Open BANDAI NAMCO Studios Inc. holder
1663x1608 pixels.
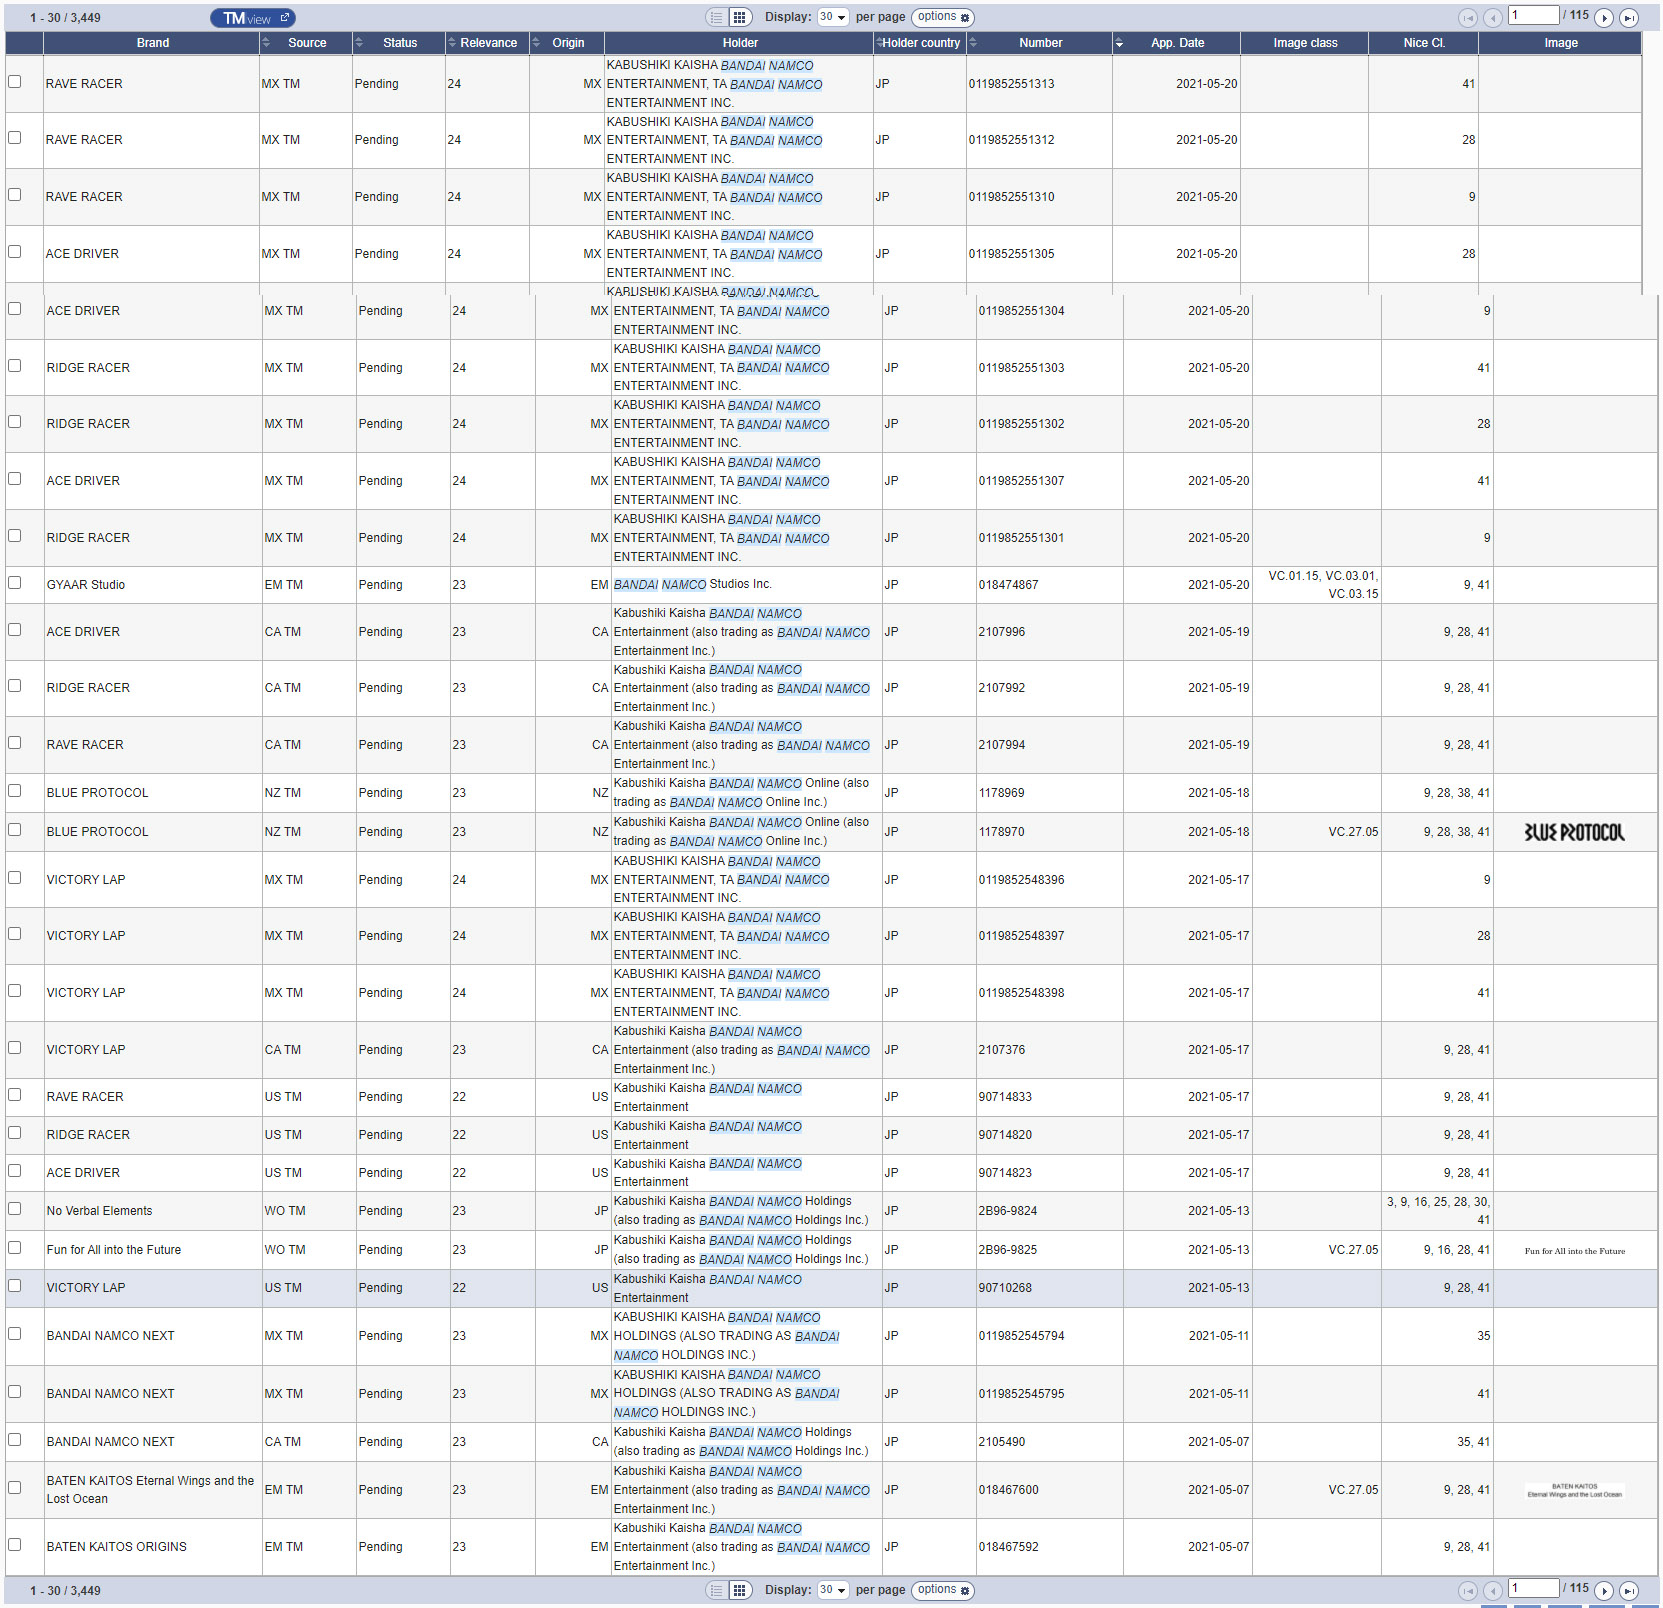[692, 585]
